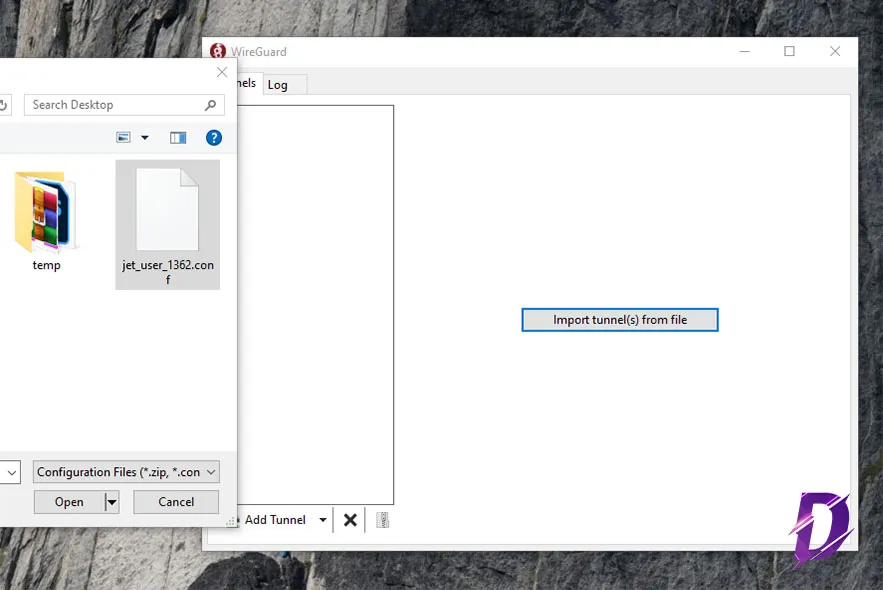Expand the Add Tunnel dropdown arrow
883x590 pixels.
[323, 520]
